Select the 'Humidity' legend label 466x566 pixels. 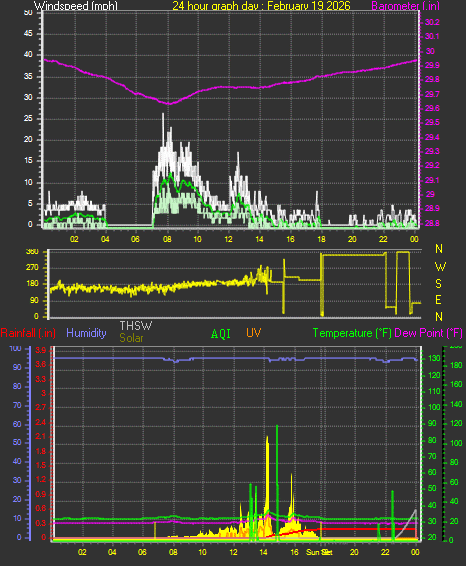86,333
